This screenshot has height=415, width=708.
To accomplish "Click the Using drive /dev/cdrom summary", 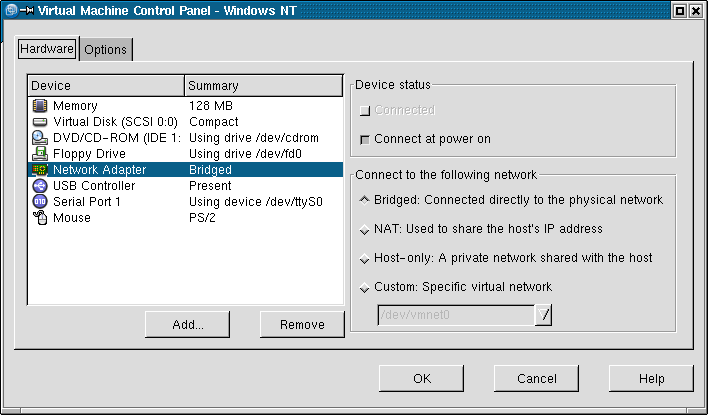I will 254,138.
